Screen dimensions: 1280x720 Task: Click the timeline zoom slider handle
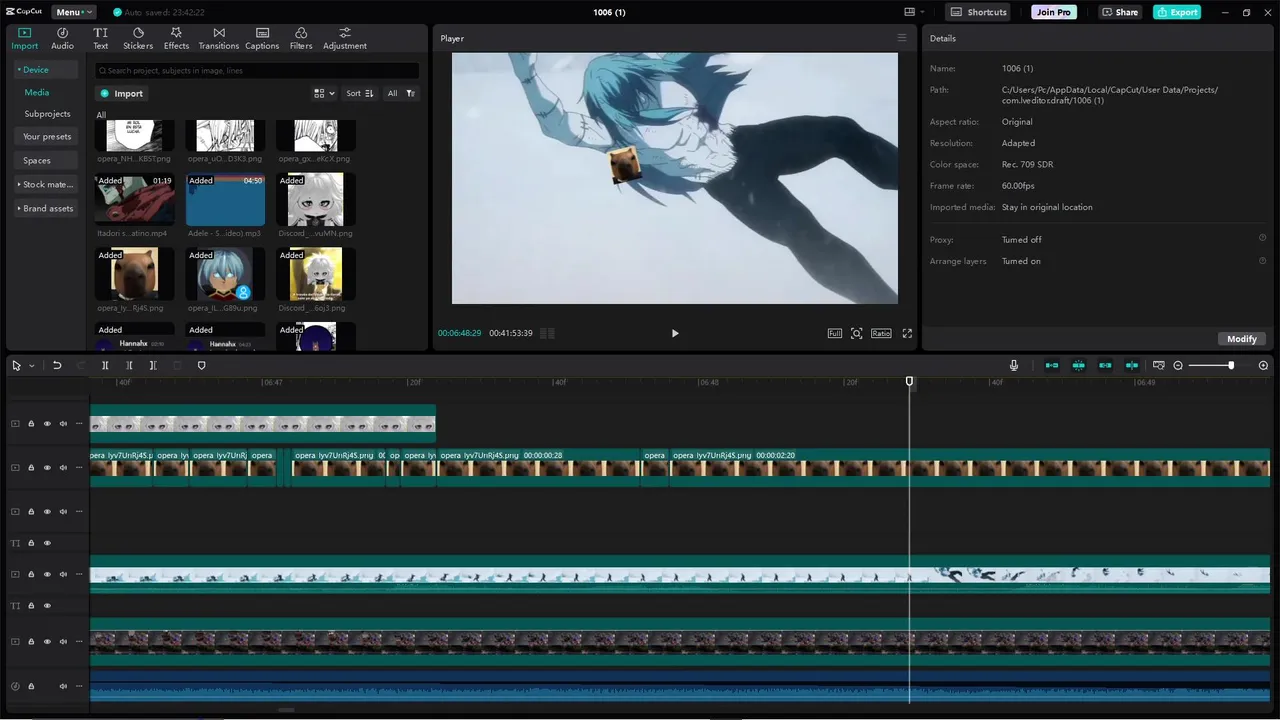1231,366
